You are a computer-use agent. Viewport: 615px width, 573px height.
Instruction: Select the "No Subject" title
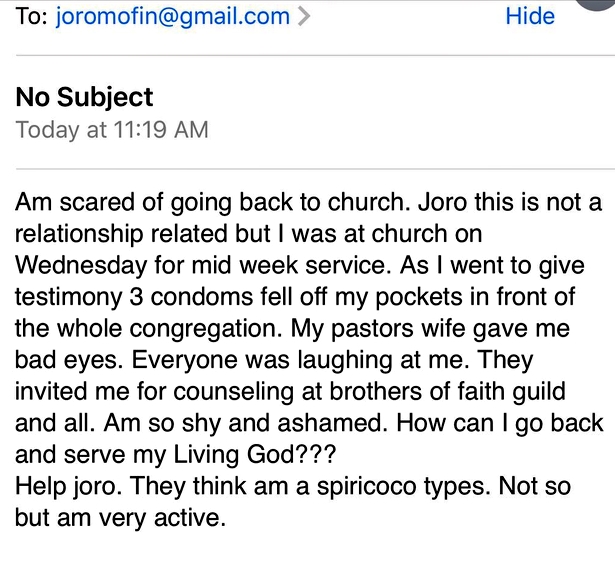(85, 97)
